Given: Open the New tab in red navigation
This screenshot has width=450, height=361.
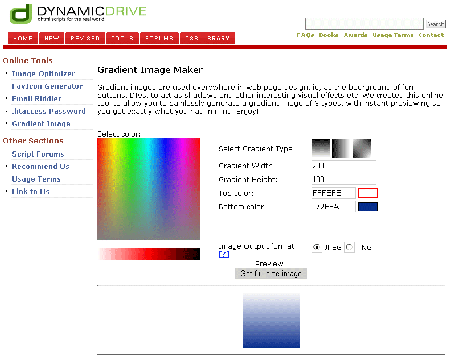Looking at the screenshot, I should coord(52,38).
